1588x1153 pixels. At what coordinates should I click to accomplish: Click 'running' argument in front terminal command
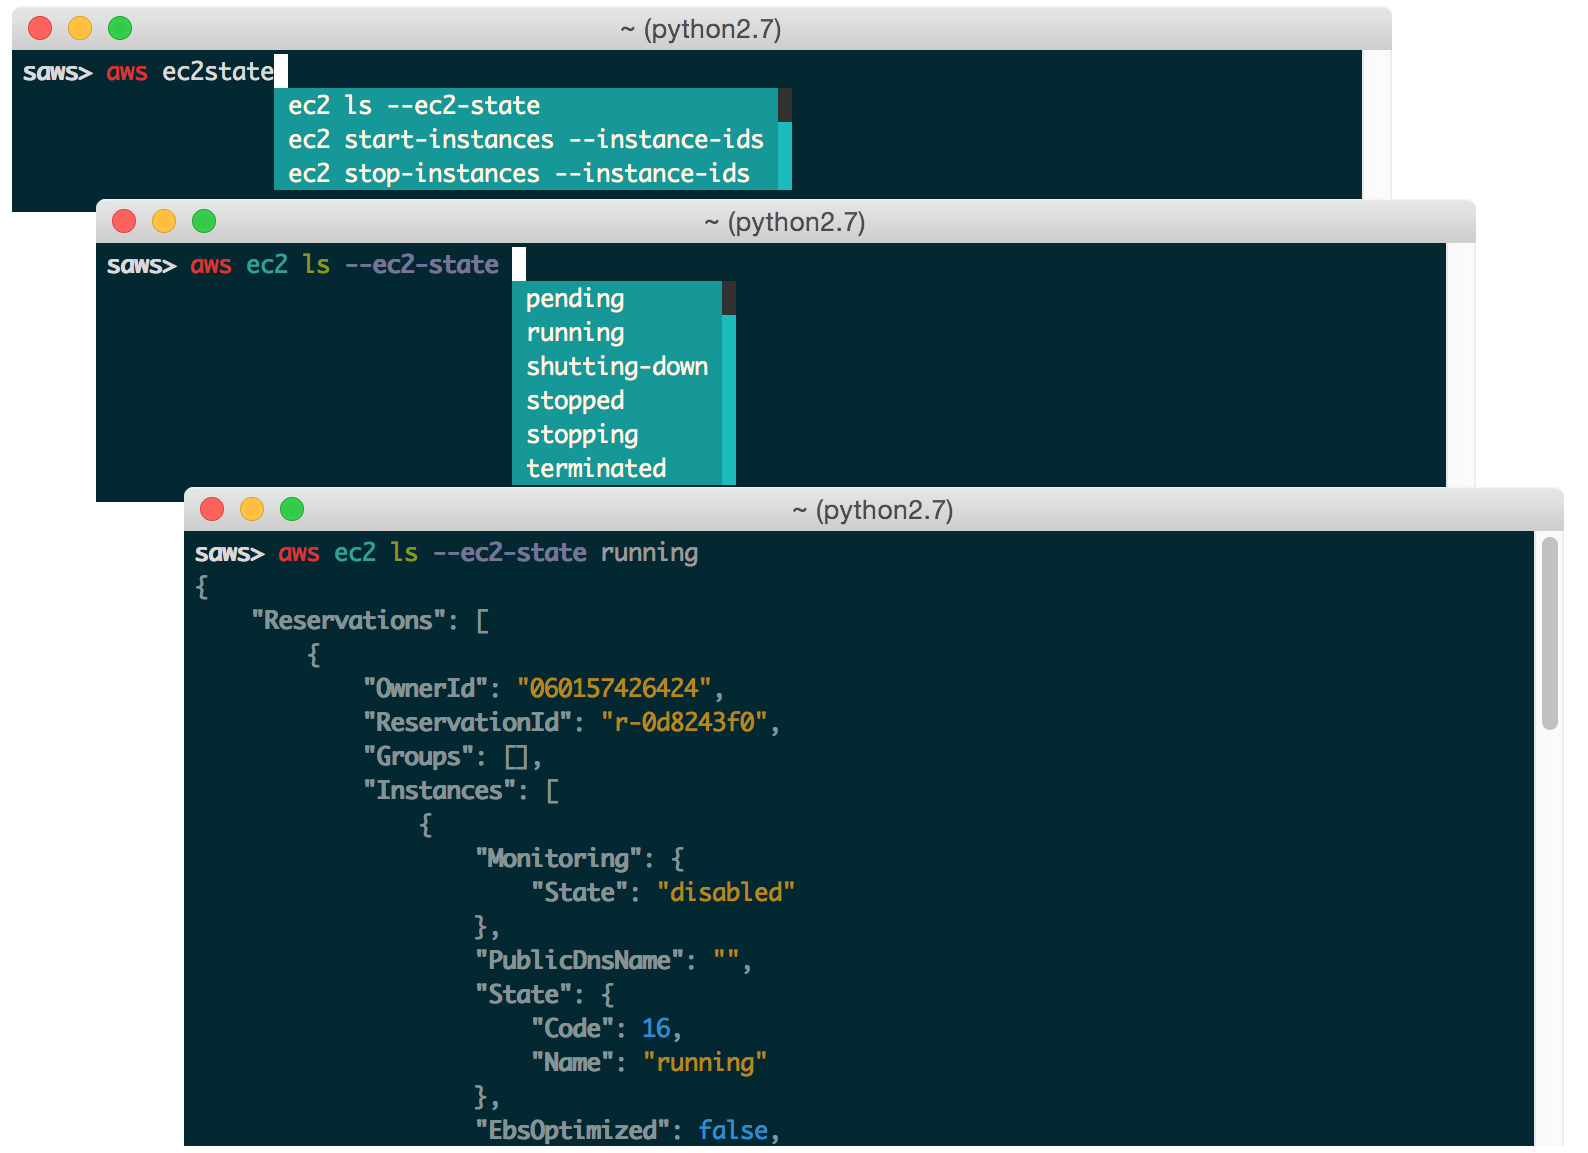point(649,553)
